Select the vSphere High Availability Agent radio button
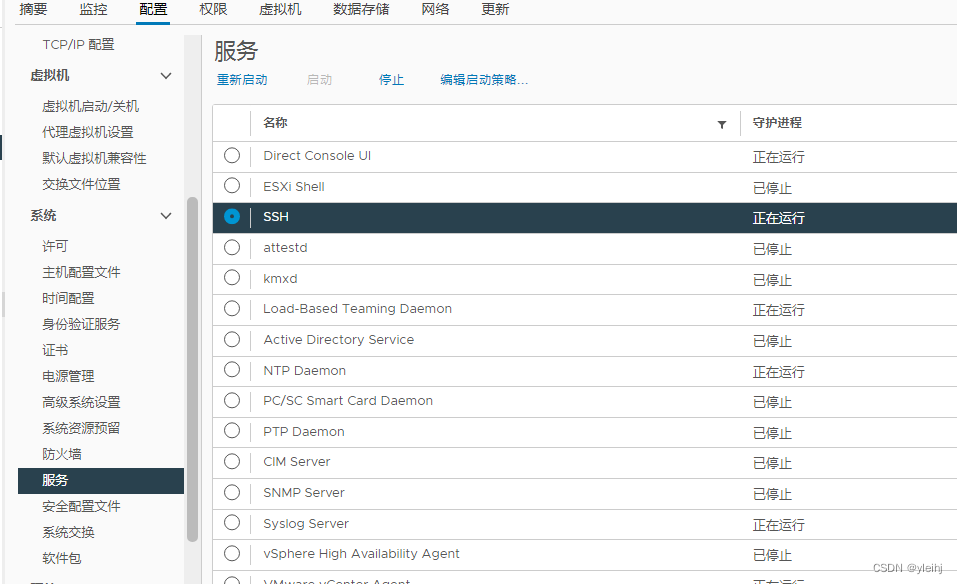This screenshot has width=957, height=584. (x=232, y=553)
